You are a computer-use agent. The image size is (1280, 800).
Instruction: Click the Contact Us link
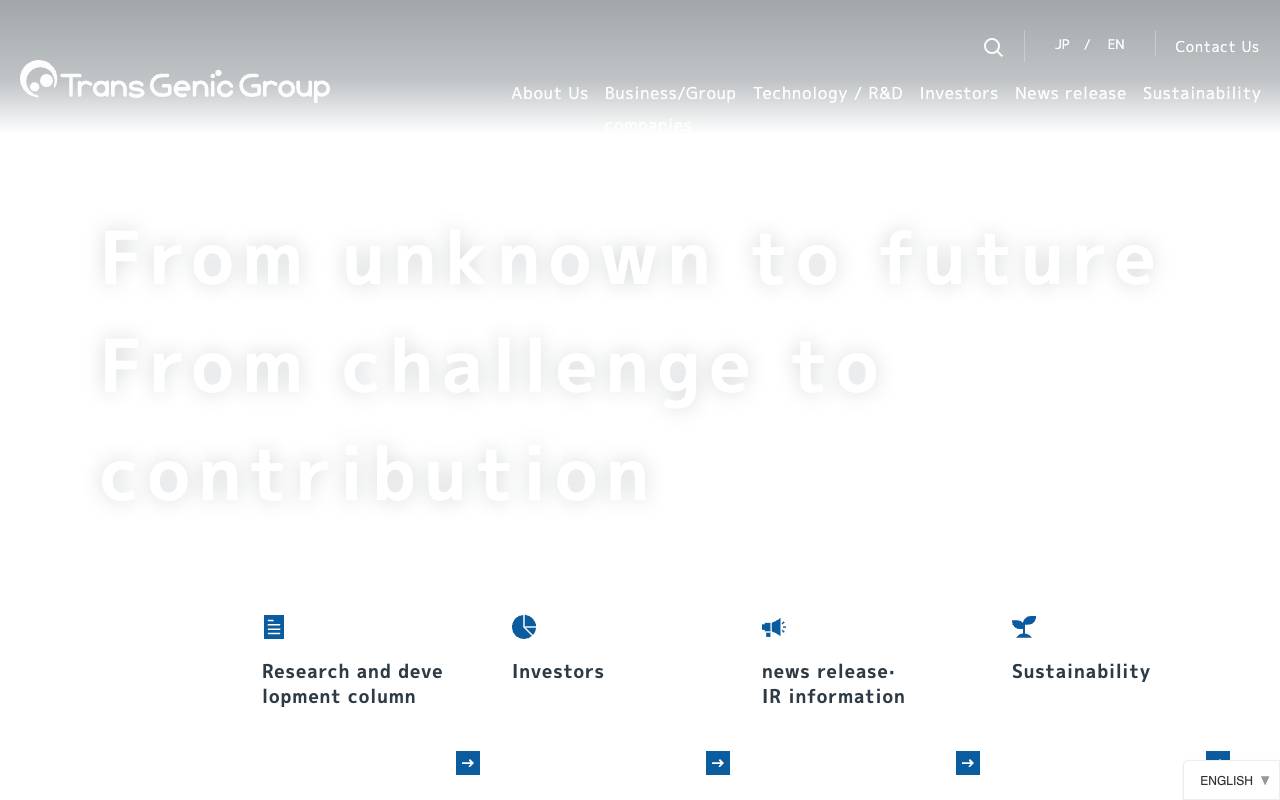[x=1216, y=47]
